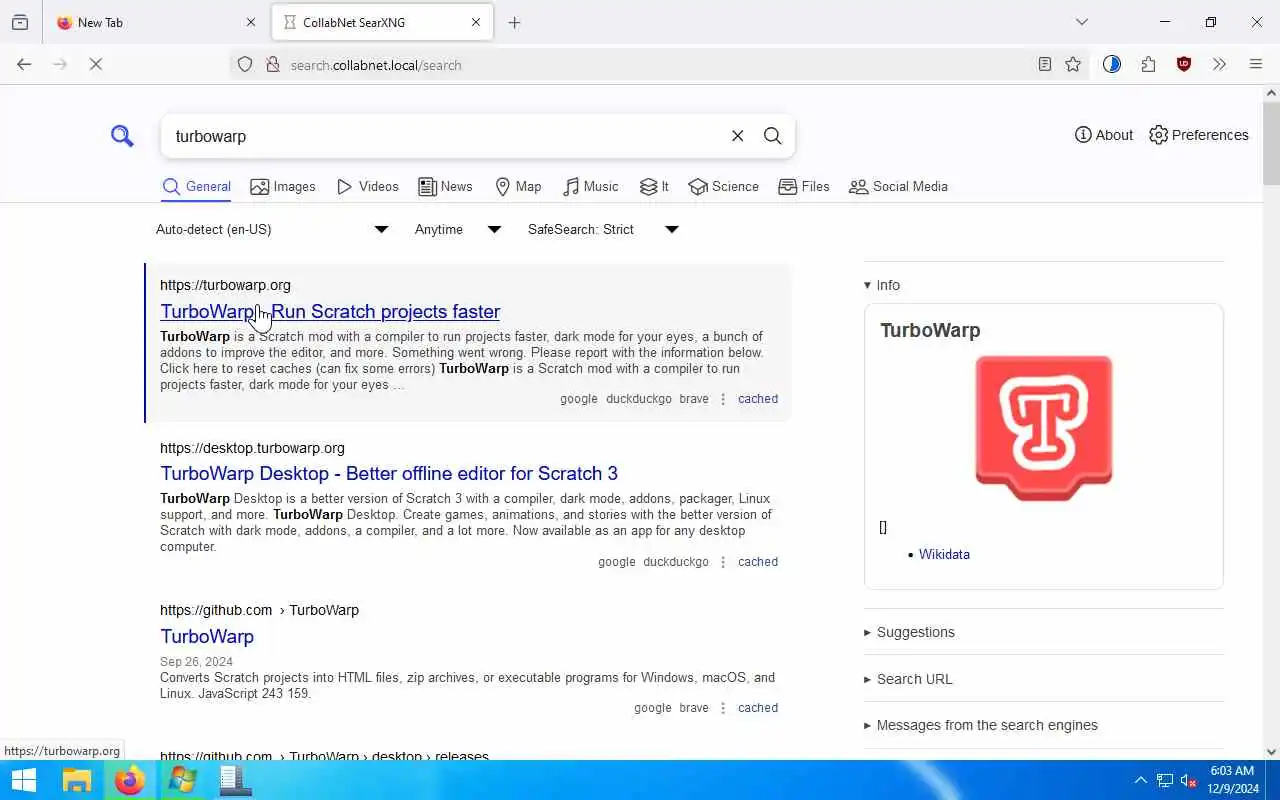Open site information icon in address bar

(x=272, y=65)
